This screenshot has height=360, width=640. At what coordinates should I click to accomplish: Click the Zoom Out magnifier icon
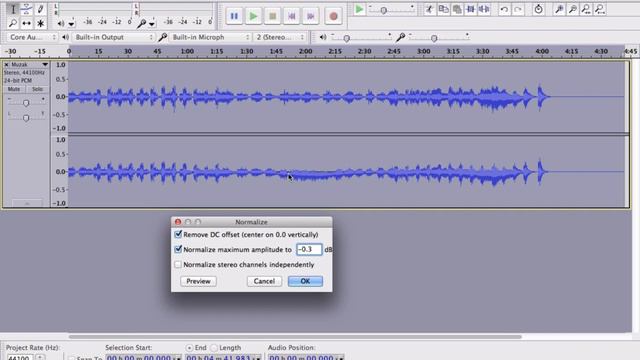pyautogui.click(x=573, y=9)
